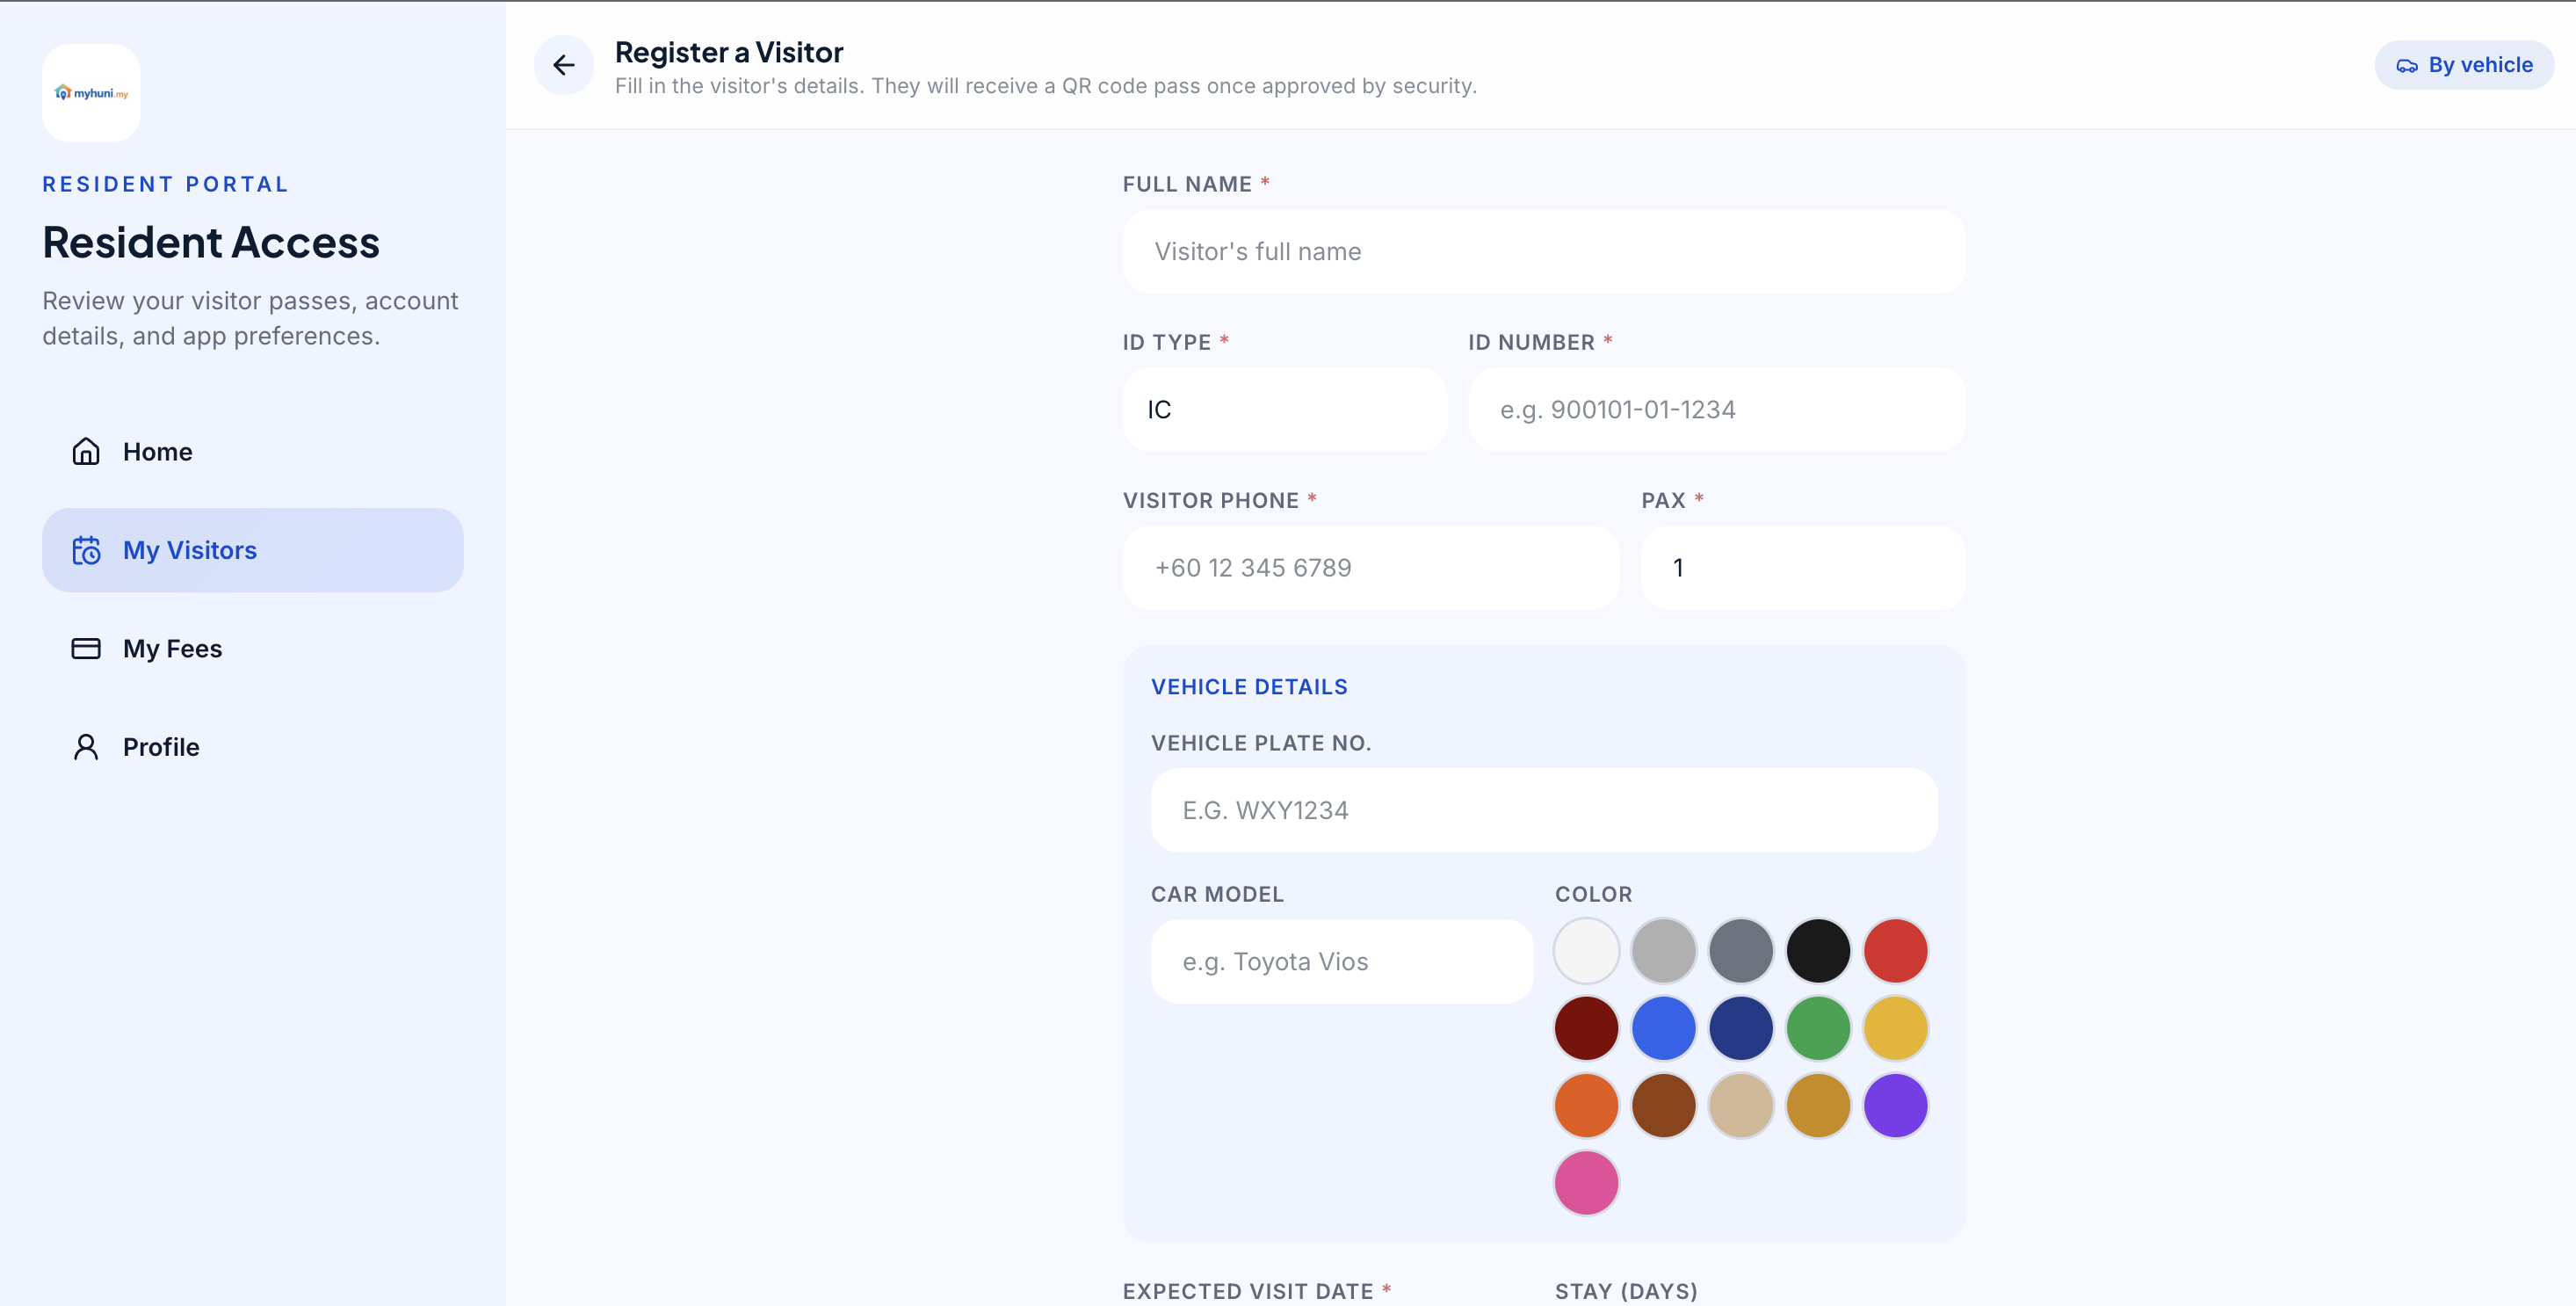Click the ID Number field
Viewport: 2576px width, 1306px height.
1716,410
